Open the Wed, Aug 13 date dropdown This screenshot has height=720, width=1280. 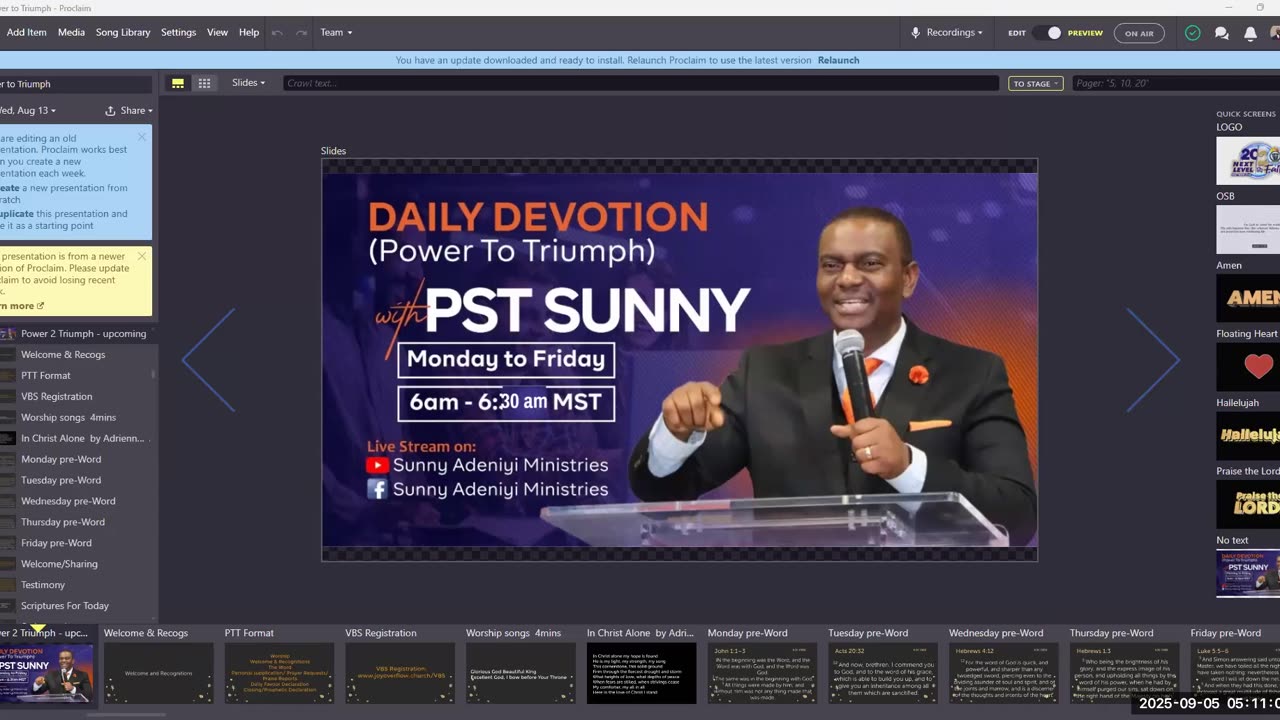click(x=28, y=111)
